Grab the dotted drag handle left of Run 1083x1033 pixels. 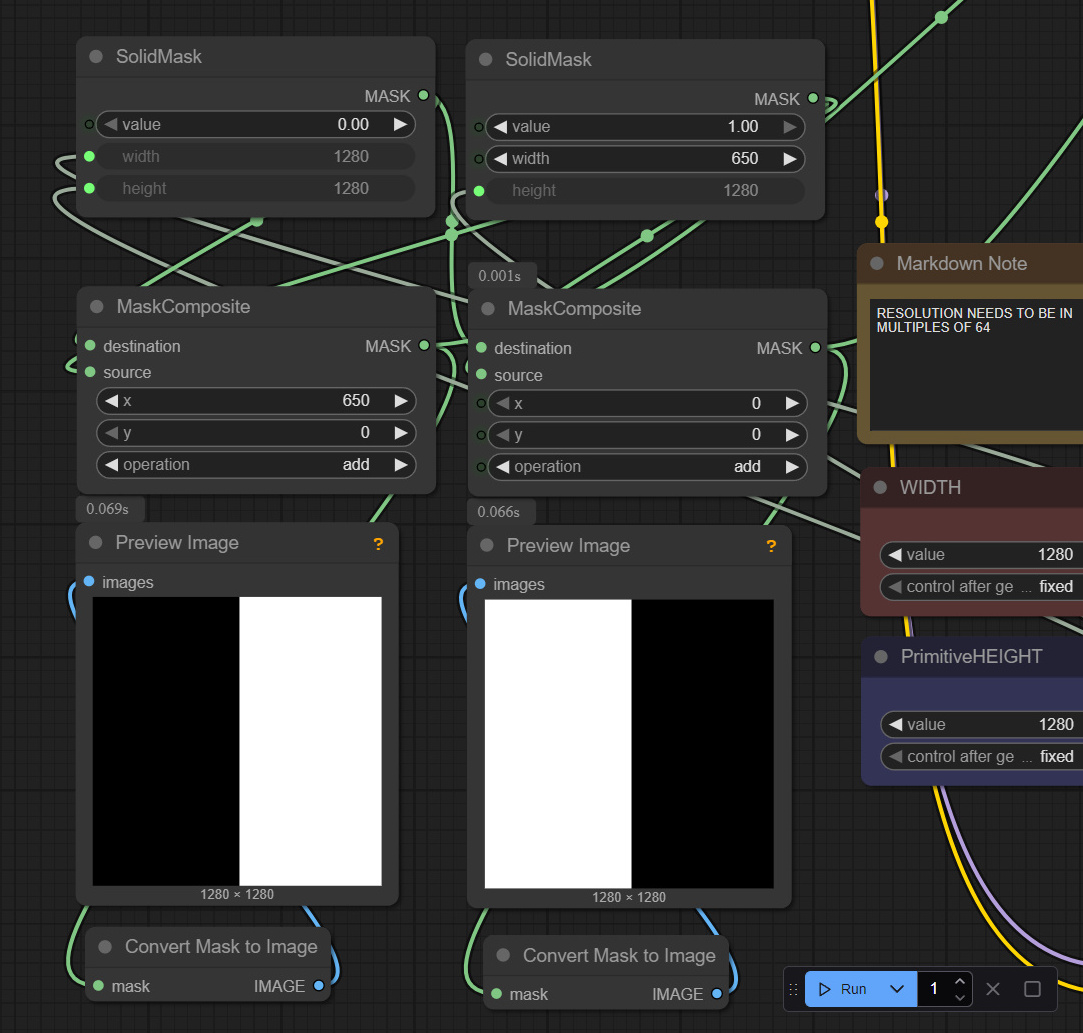793,989
